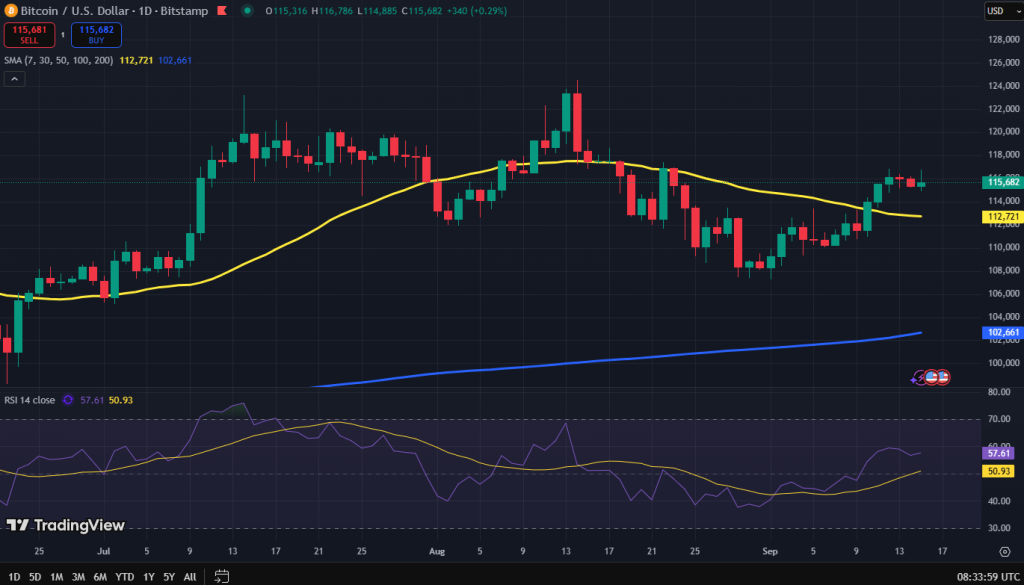
Task: Switch to the YTD range tab
Action: (124, 576)
